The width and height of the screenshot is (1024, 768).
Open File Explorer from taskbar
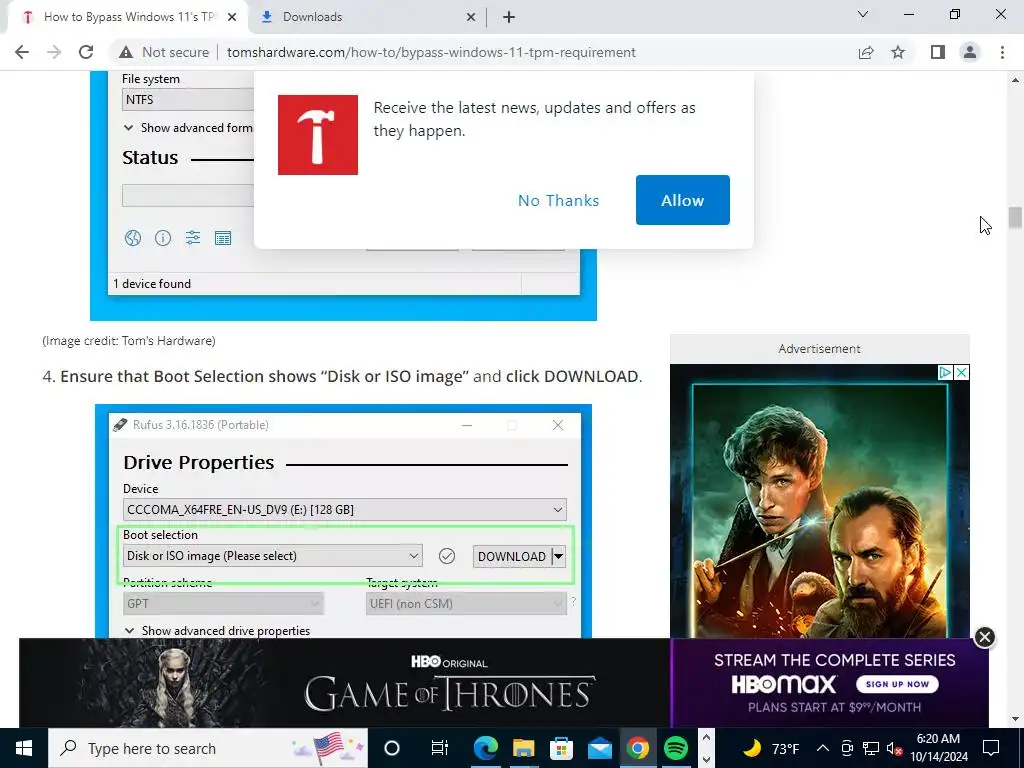(x=523, y=748)
